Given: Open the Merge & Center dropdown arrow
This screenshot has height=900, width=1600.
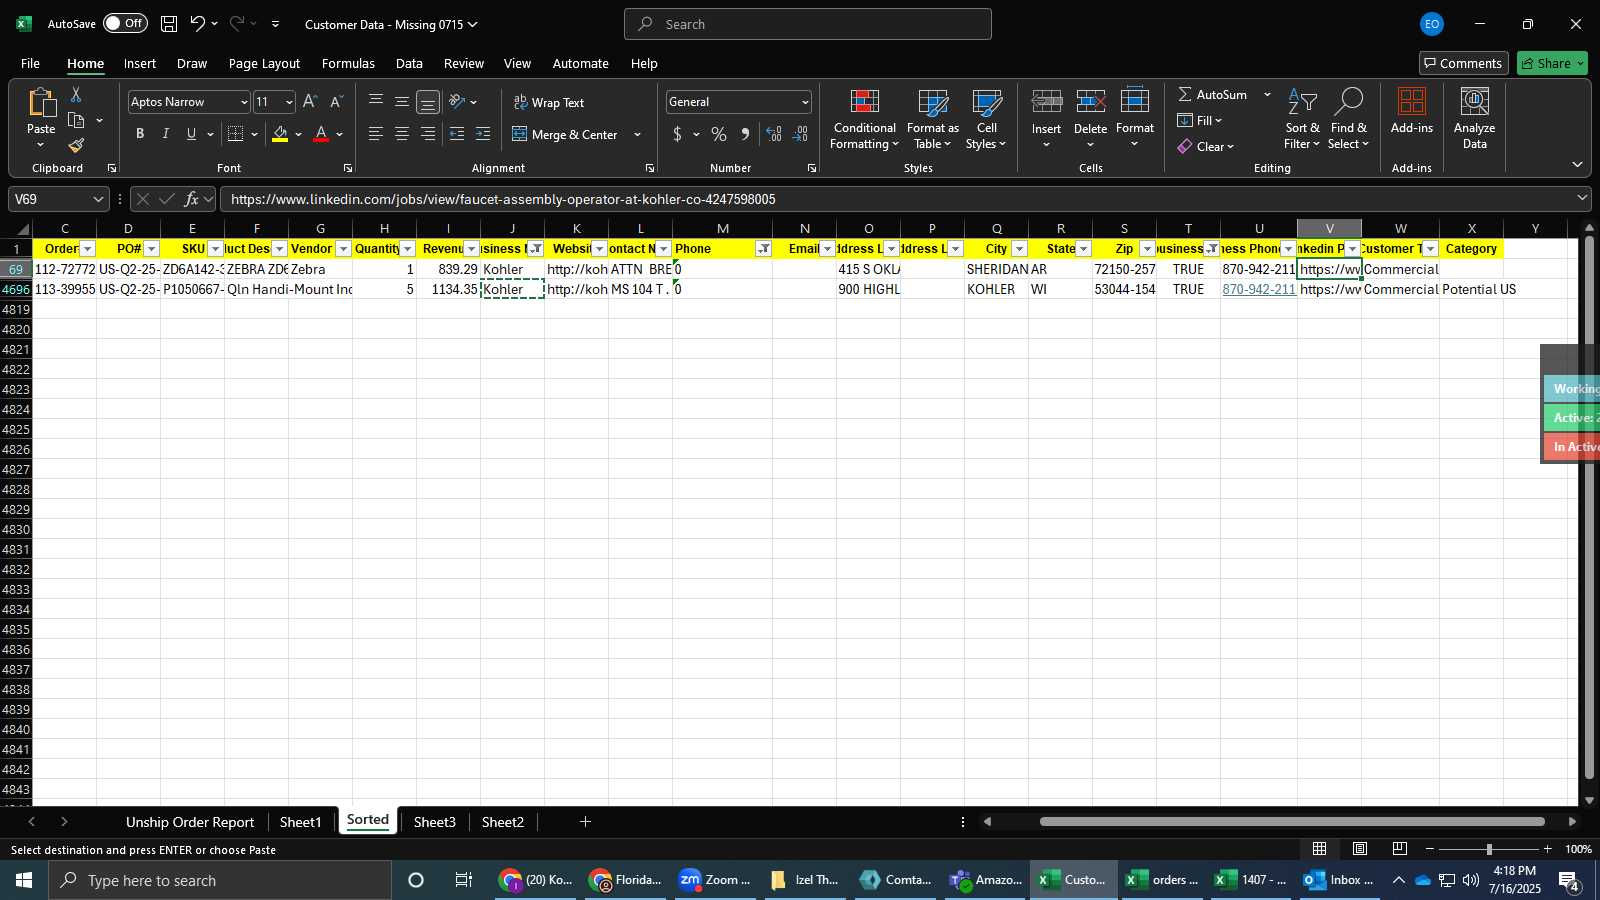Looking at the screenshot, I should [x=637, y=134].
